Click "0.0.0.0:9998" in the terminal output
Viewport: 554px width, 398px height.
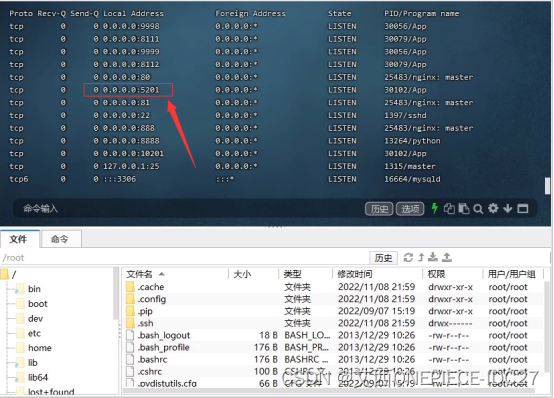131,26
